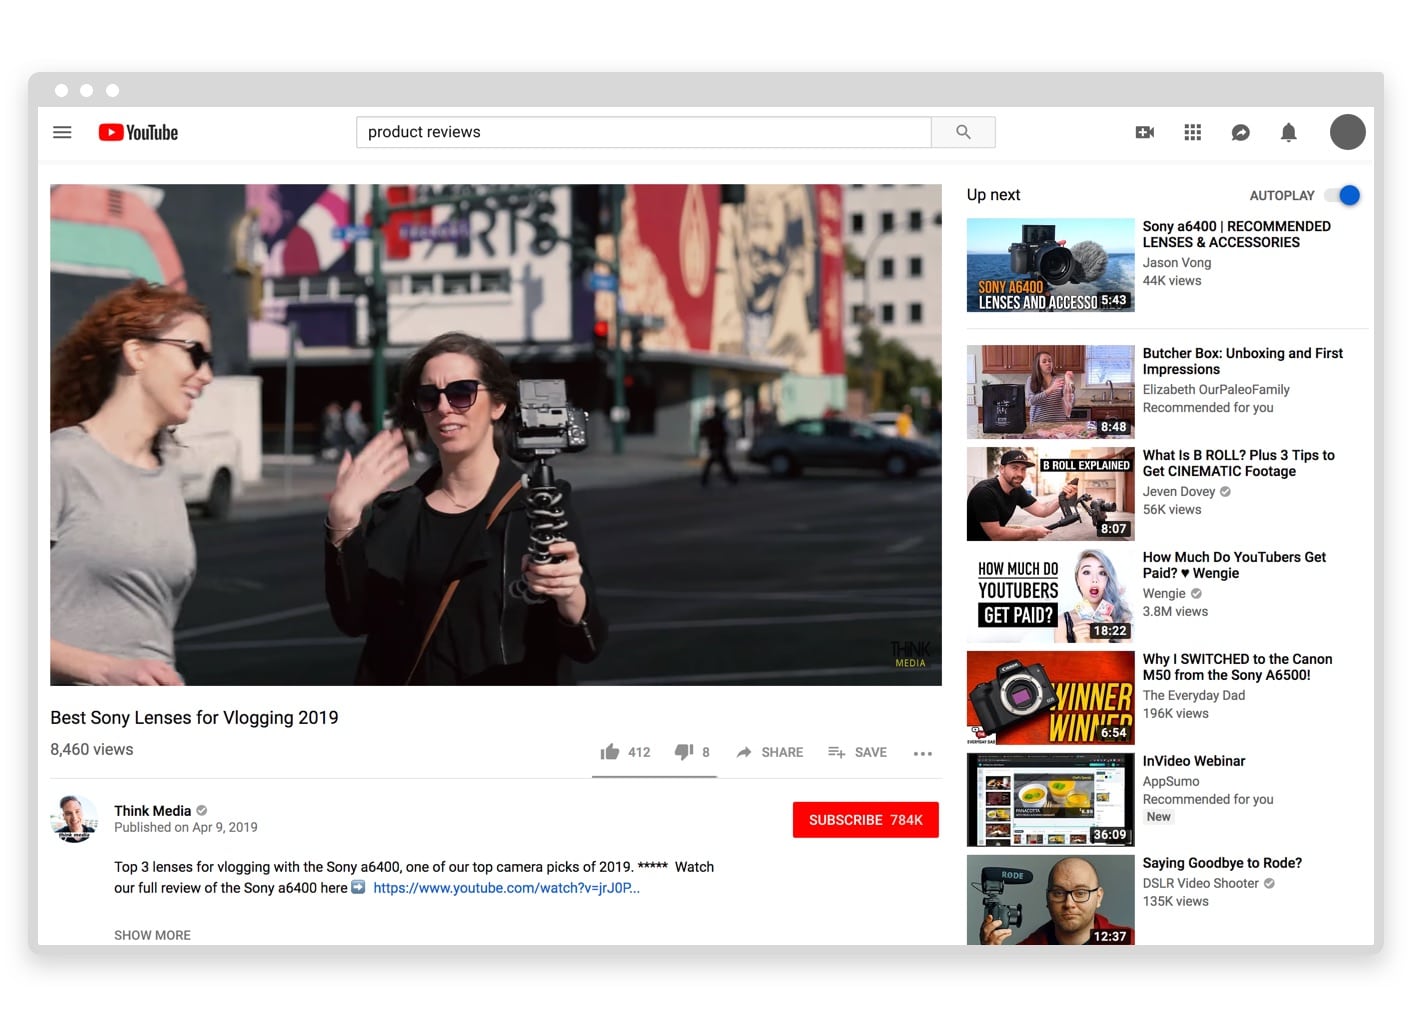Open the YouTube apps grid

point(1192,132)
